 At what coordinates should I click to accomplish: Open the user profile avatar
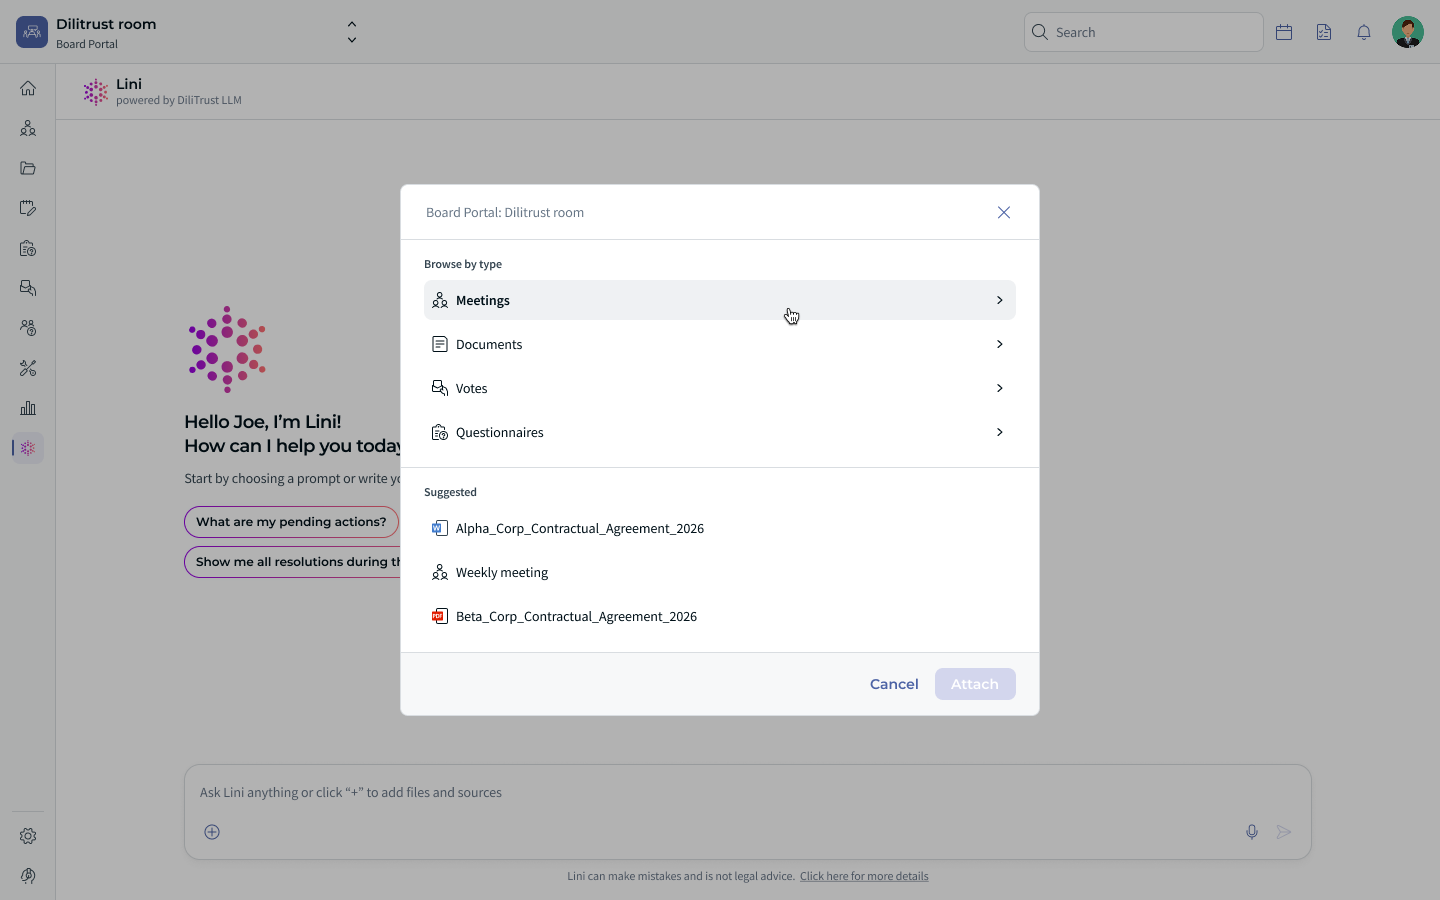point(1408,32)
